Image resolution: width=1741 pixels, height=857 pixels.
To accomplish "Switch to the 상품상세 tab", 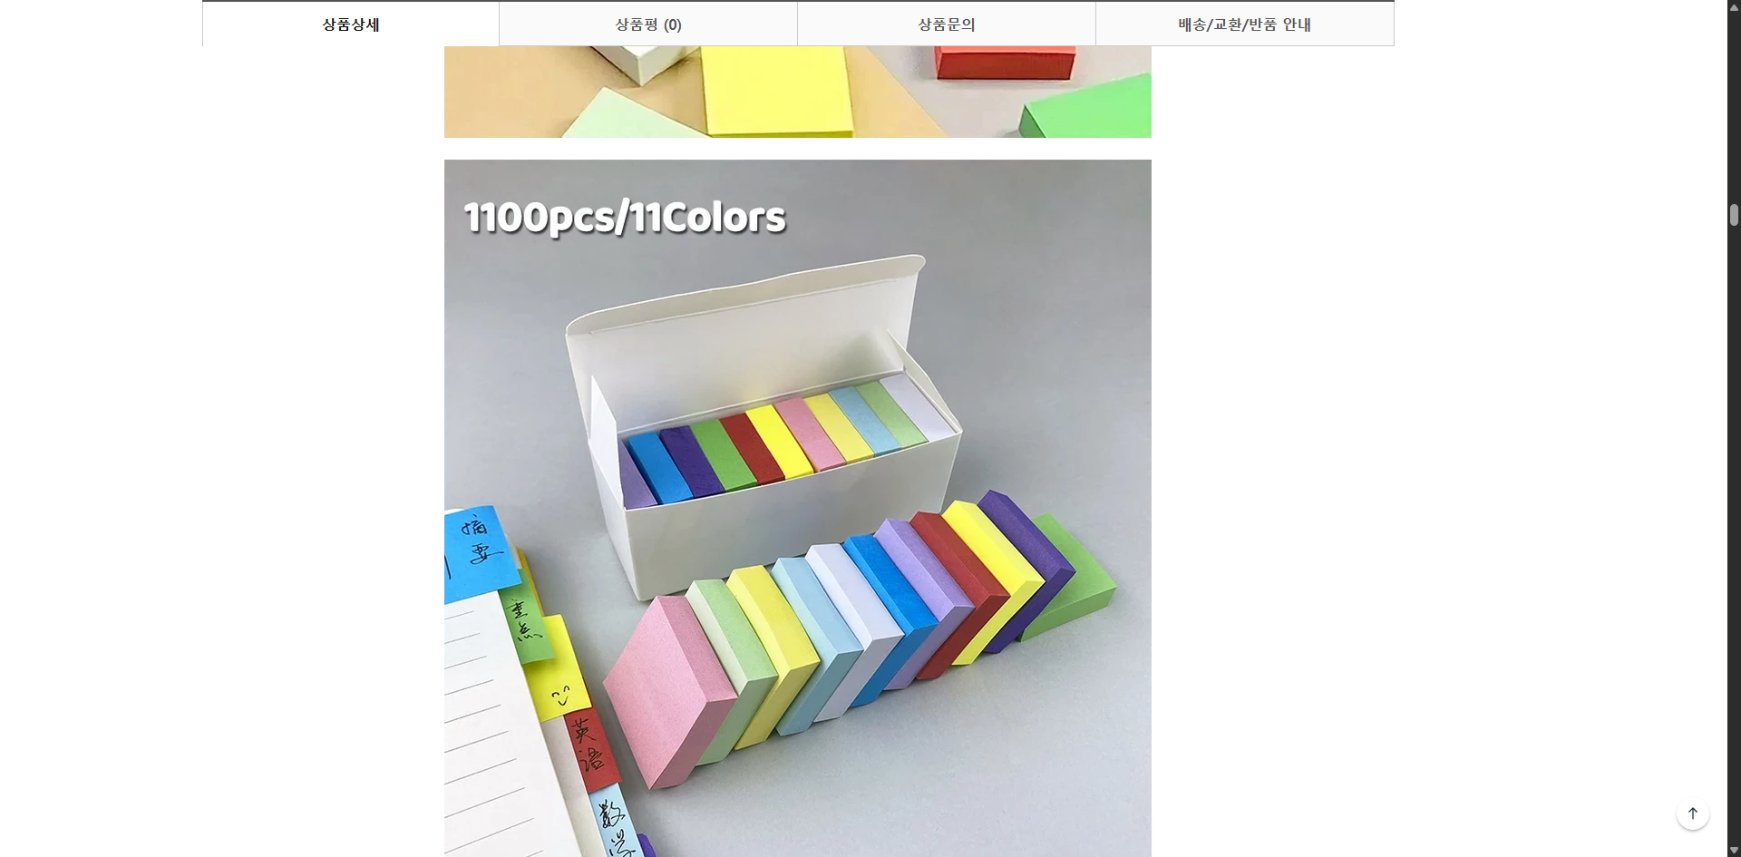I will pos(351,24).
